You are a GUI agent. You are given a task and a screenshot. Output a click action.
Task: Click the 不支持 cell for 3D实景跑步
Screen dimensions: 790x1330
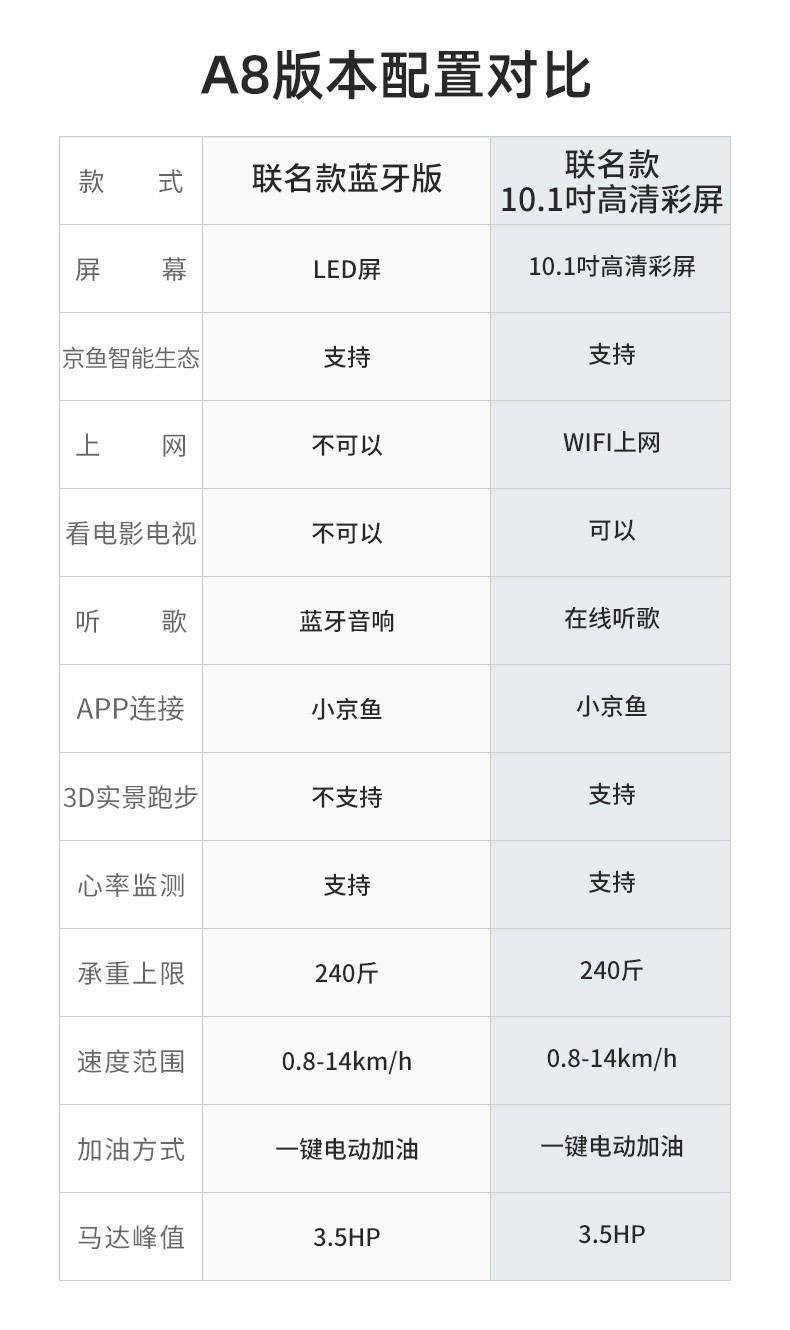347,797
